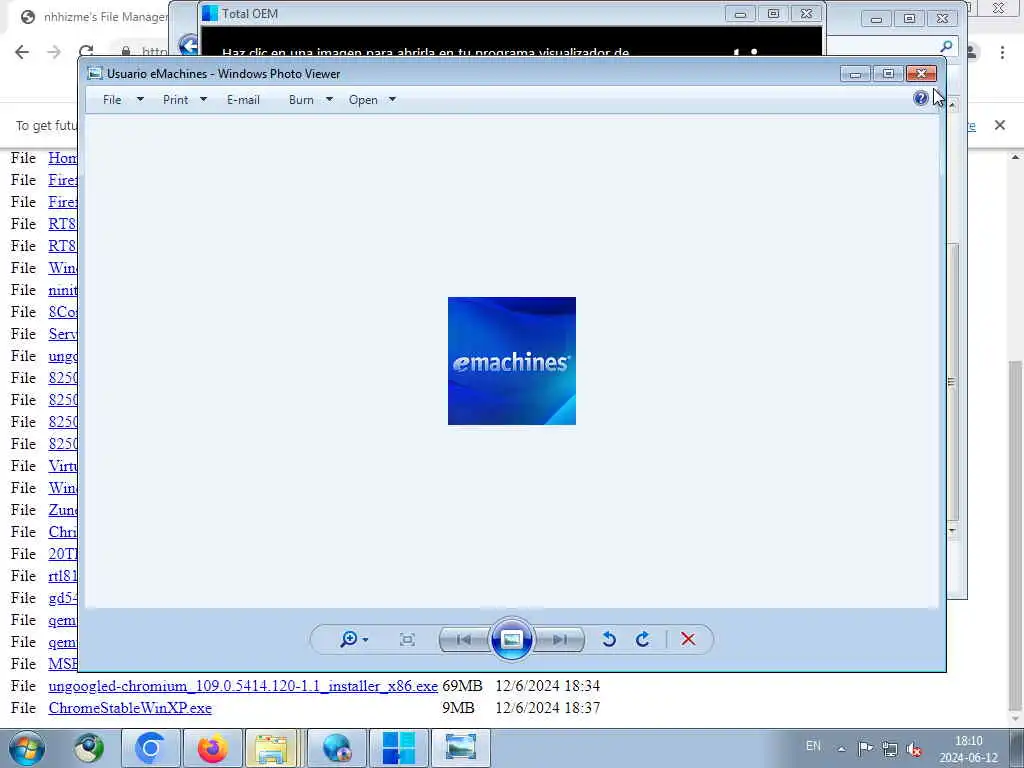The image size is (1024, 768).
Task: Click the file size 69MB text
Action: tap(462, 686)
